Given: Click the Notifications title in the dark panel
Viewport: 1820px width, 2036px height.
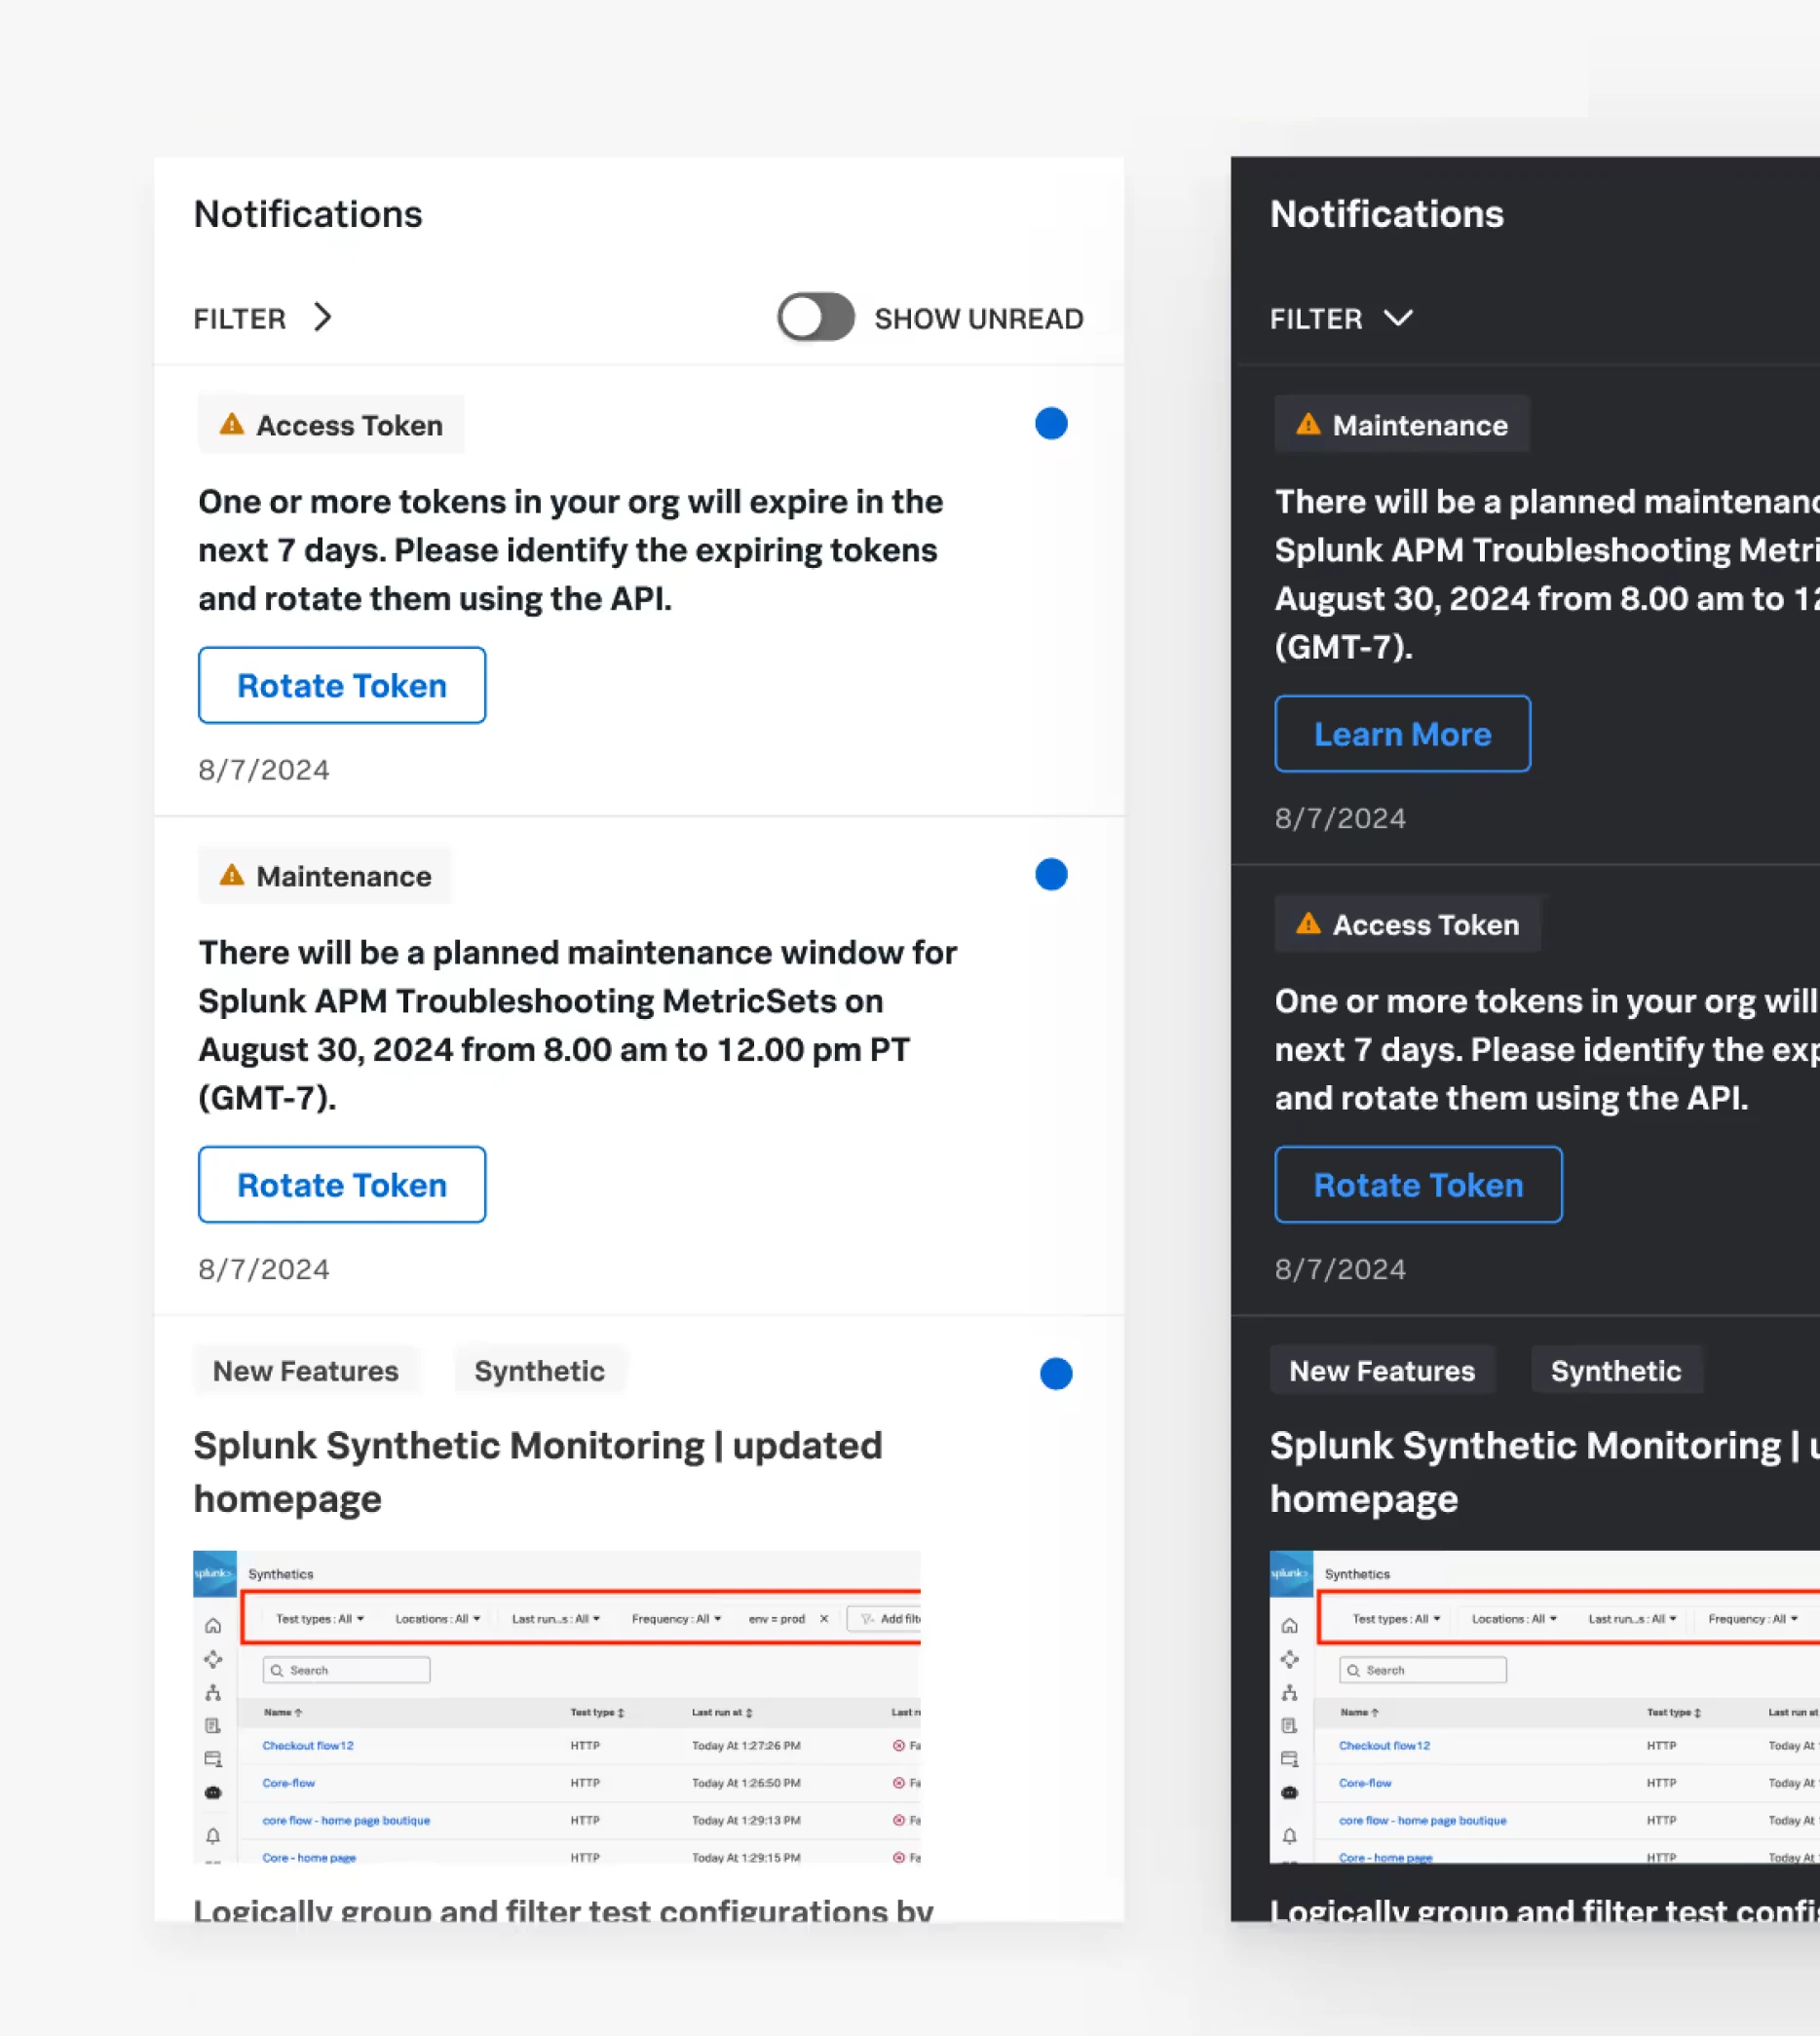Looking at the screenshot, I should point(1387,214).
